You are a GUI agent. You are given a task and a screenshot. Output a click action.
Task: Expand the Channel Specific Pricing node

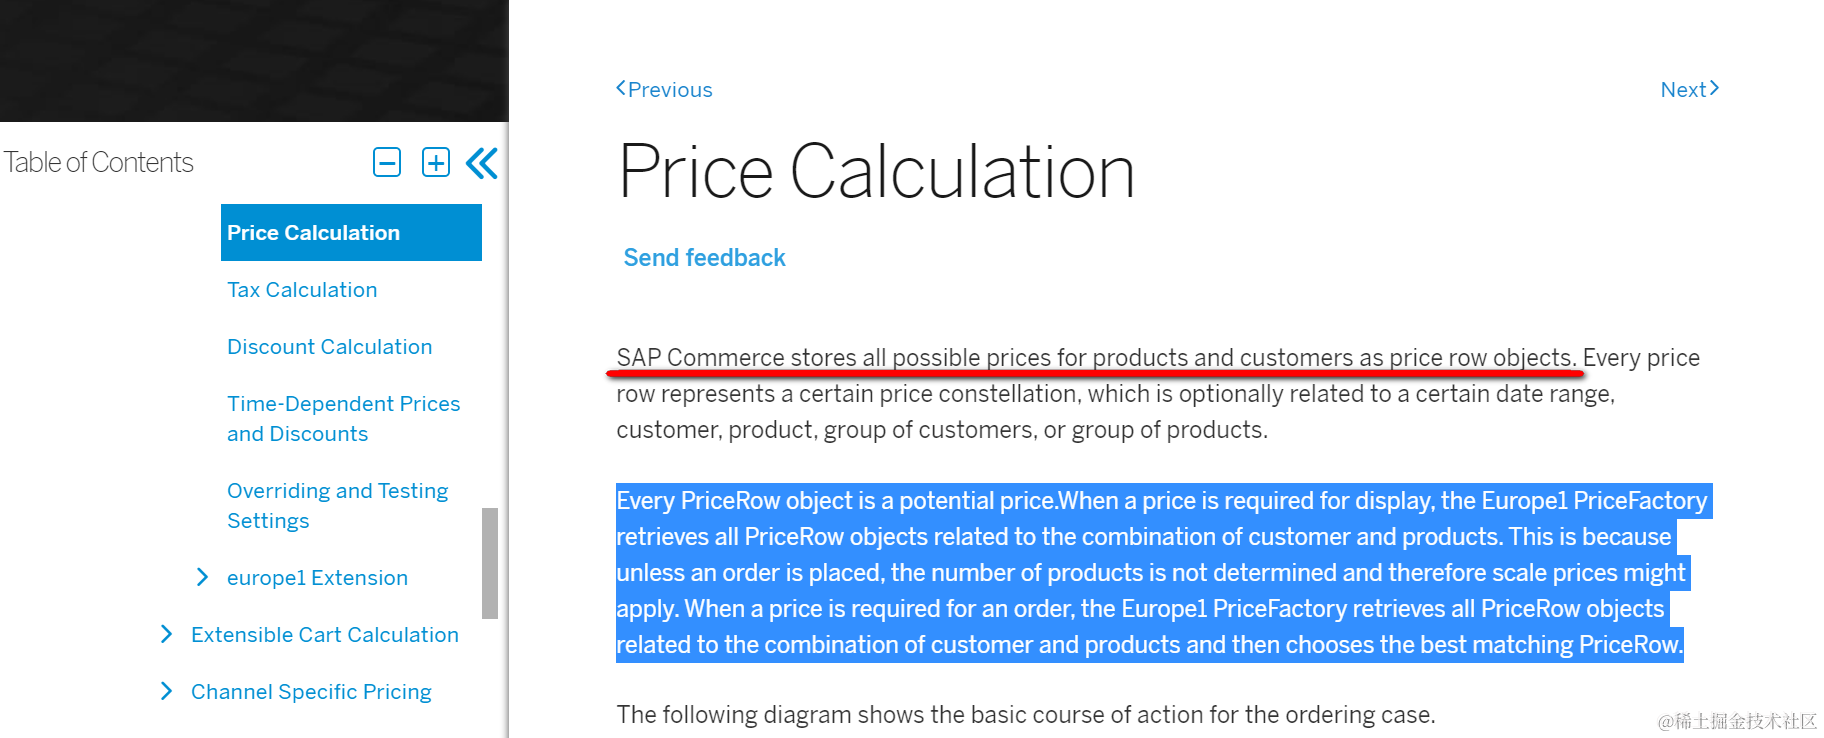point(166,691)
